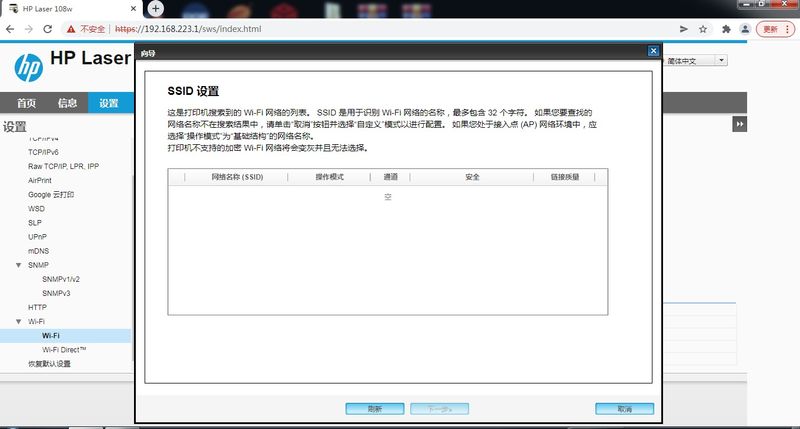
Task: Switch to the 首页 tab
Action: coord(26,103)
